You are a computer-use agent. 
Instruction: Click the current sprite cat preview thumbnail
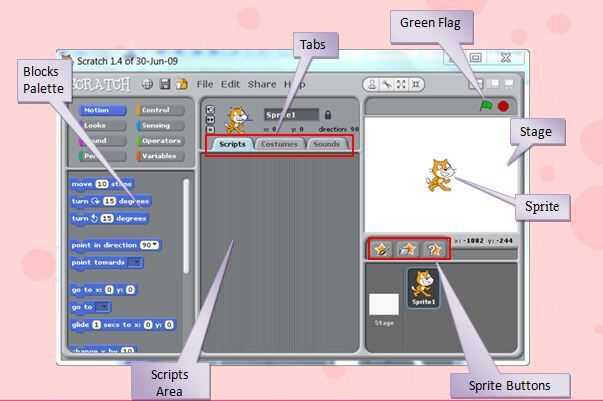click(237, 120)
